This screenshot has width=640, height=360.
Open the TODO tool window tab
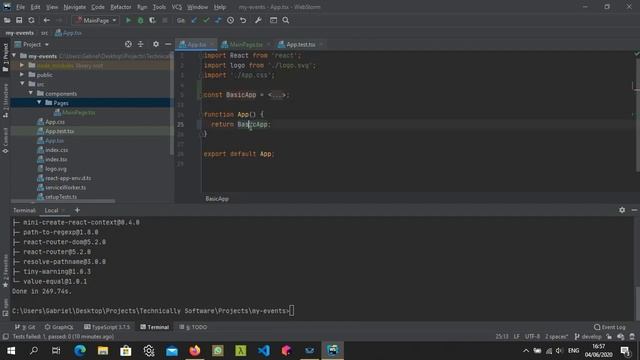point(193,327)
